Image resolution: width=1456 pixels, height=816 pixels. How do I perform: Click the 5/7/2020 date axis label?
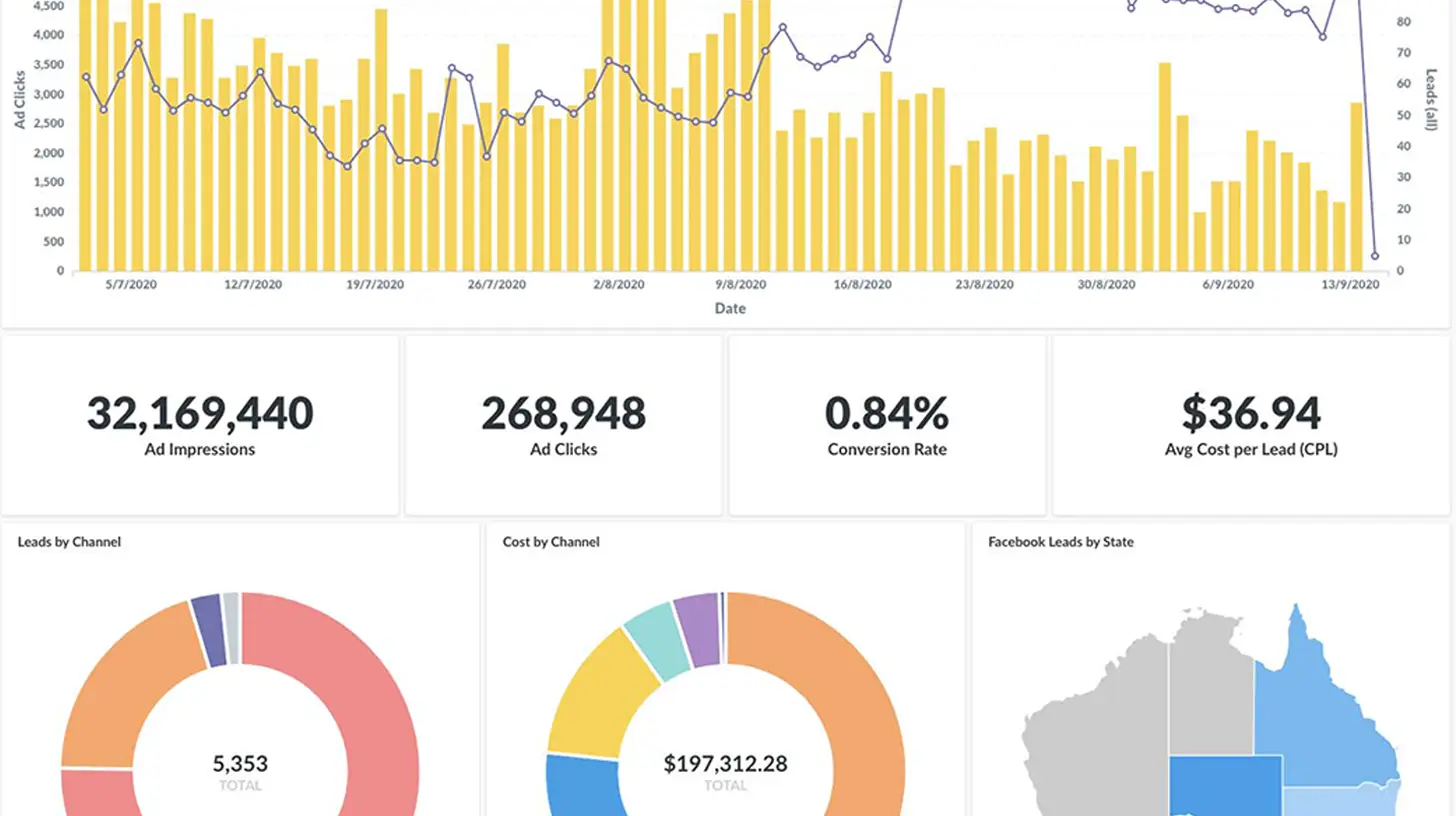tap(132, 285)
